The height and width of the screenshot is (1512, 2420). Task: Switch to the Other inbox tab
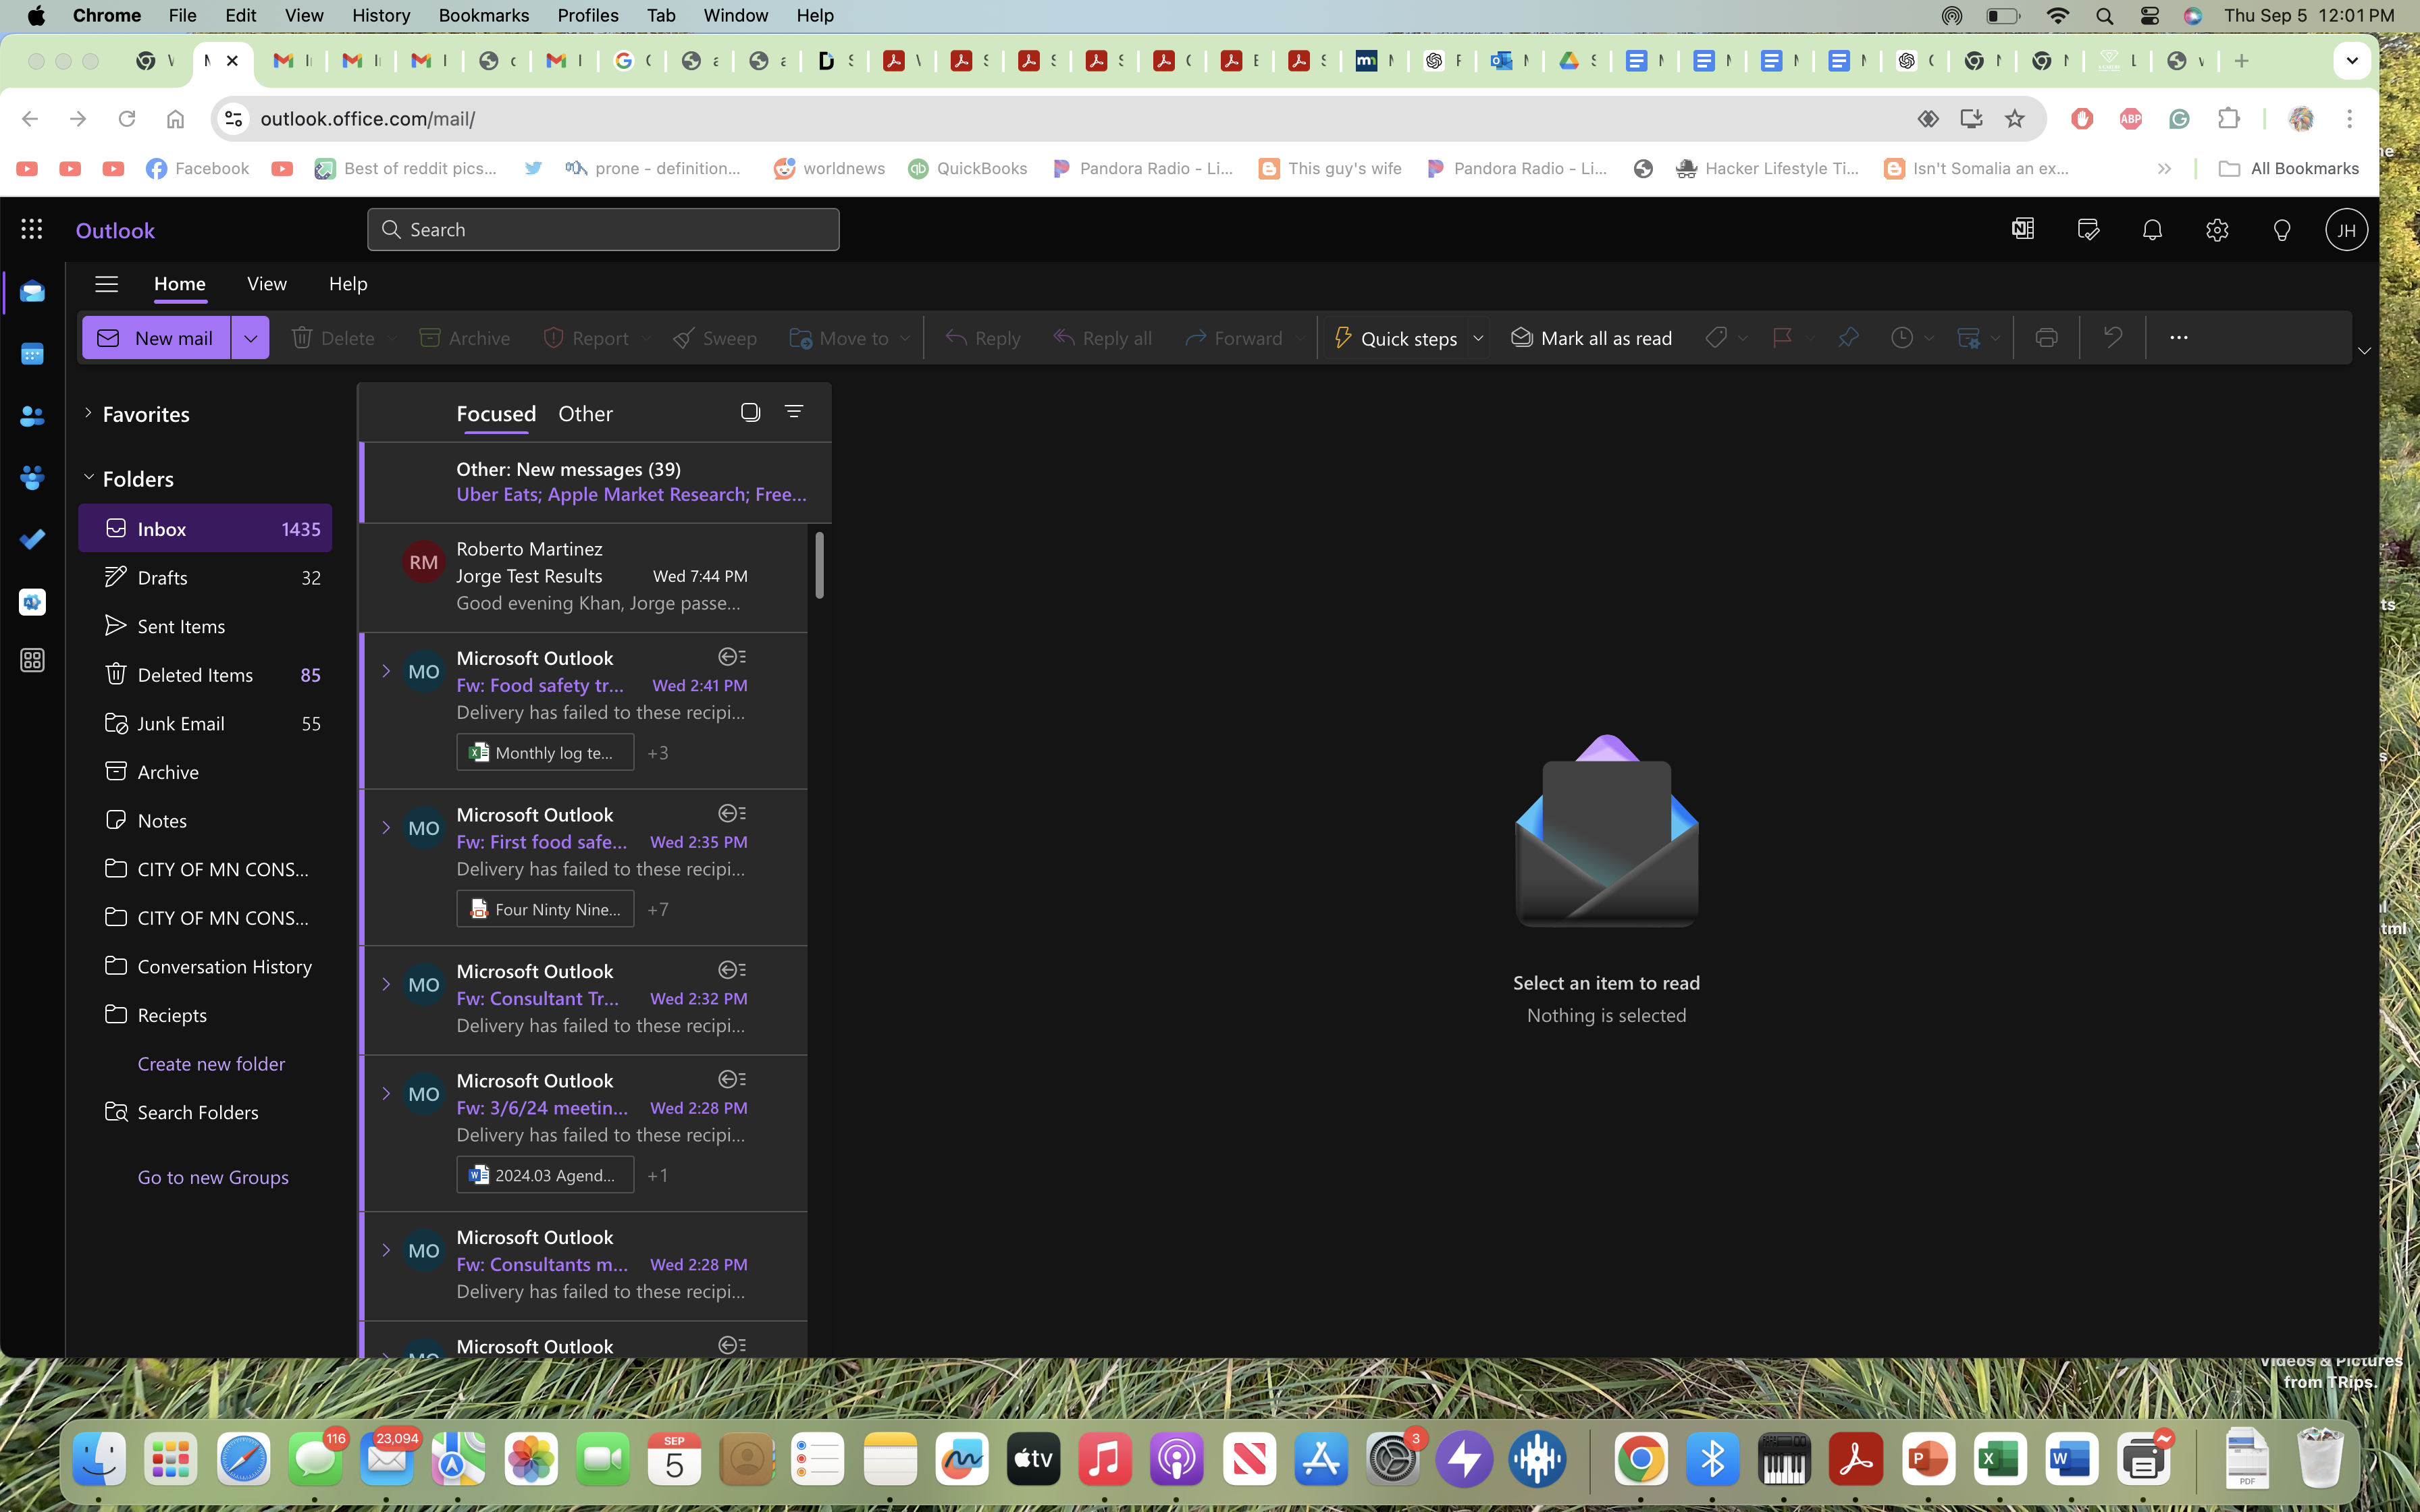coord(585,413)
